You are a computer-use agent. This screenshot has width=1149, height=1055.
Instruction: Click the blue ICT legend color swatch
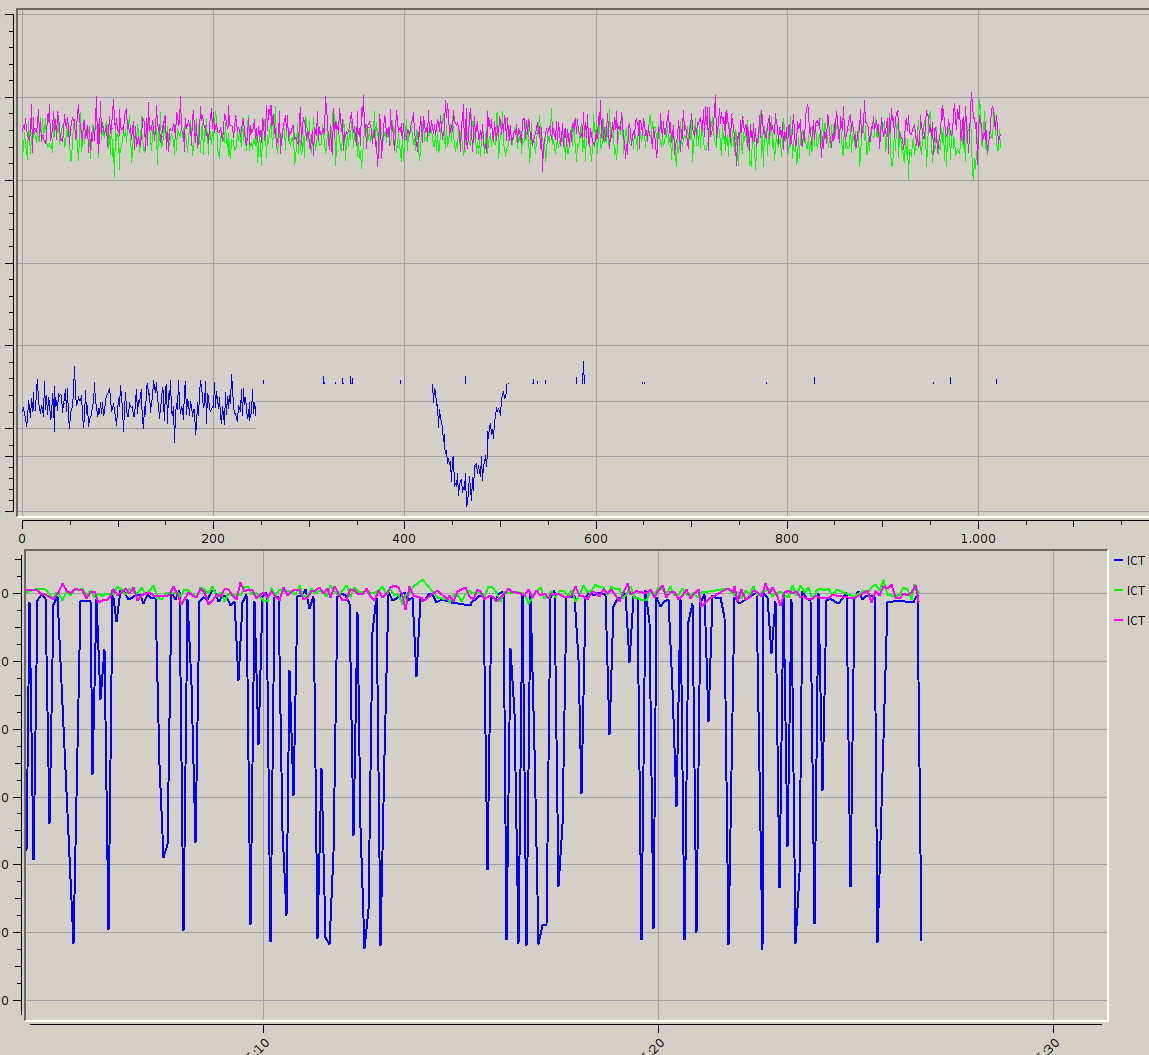coord(1118,561)
